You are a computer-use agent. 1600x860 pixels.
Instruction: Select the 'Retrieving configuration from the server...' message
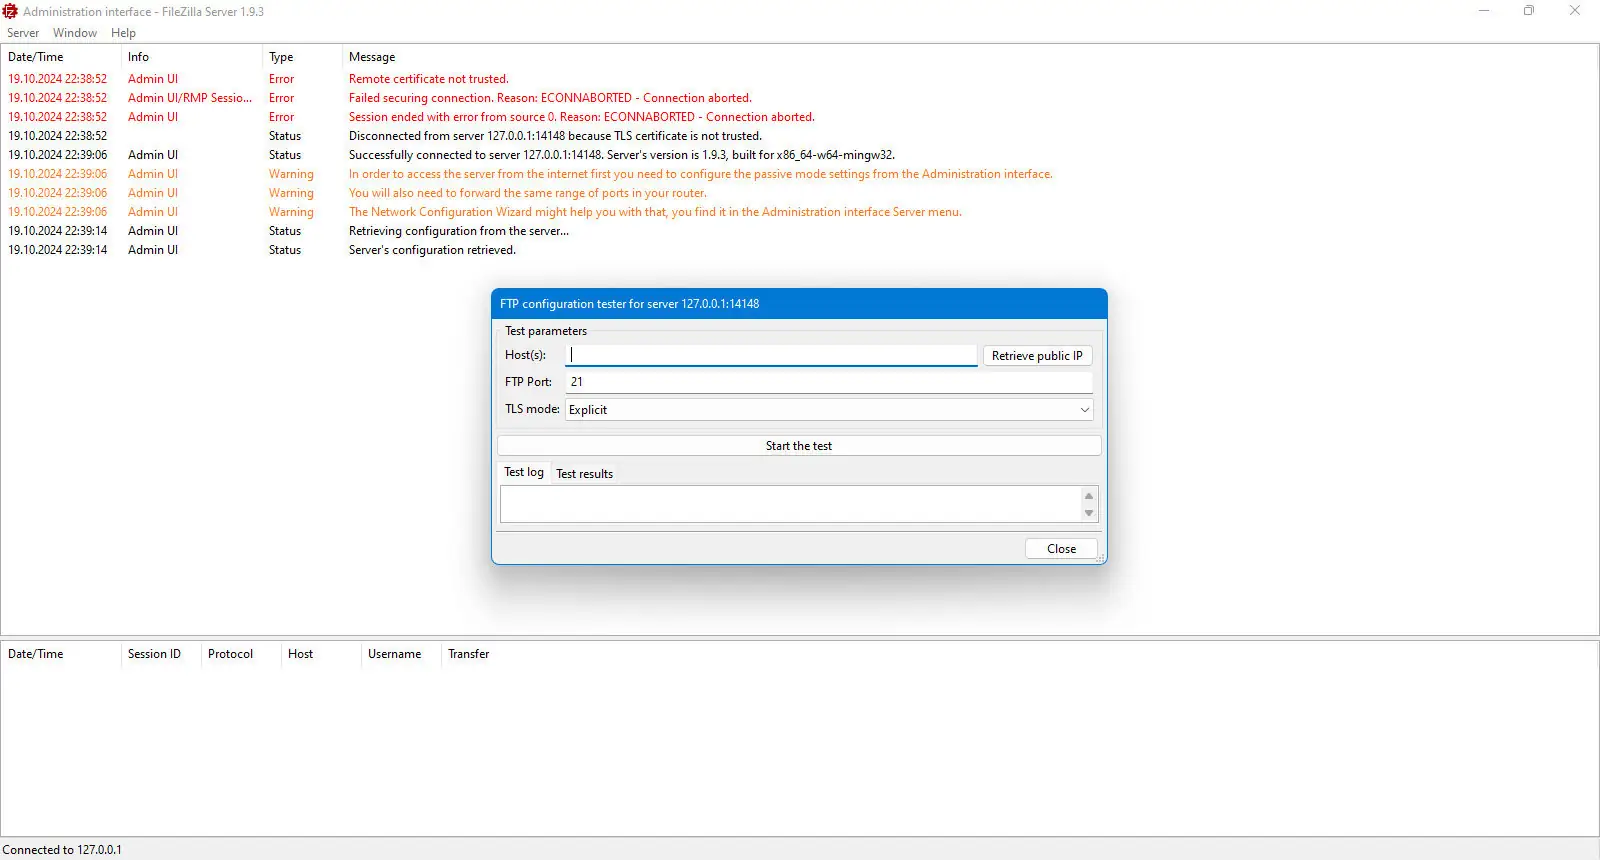458,231
